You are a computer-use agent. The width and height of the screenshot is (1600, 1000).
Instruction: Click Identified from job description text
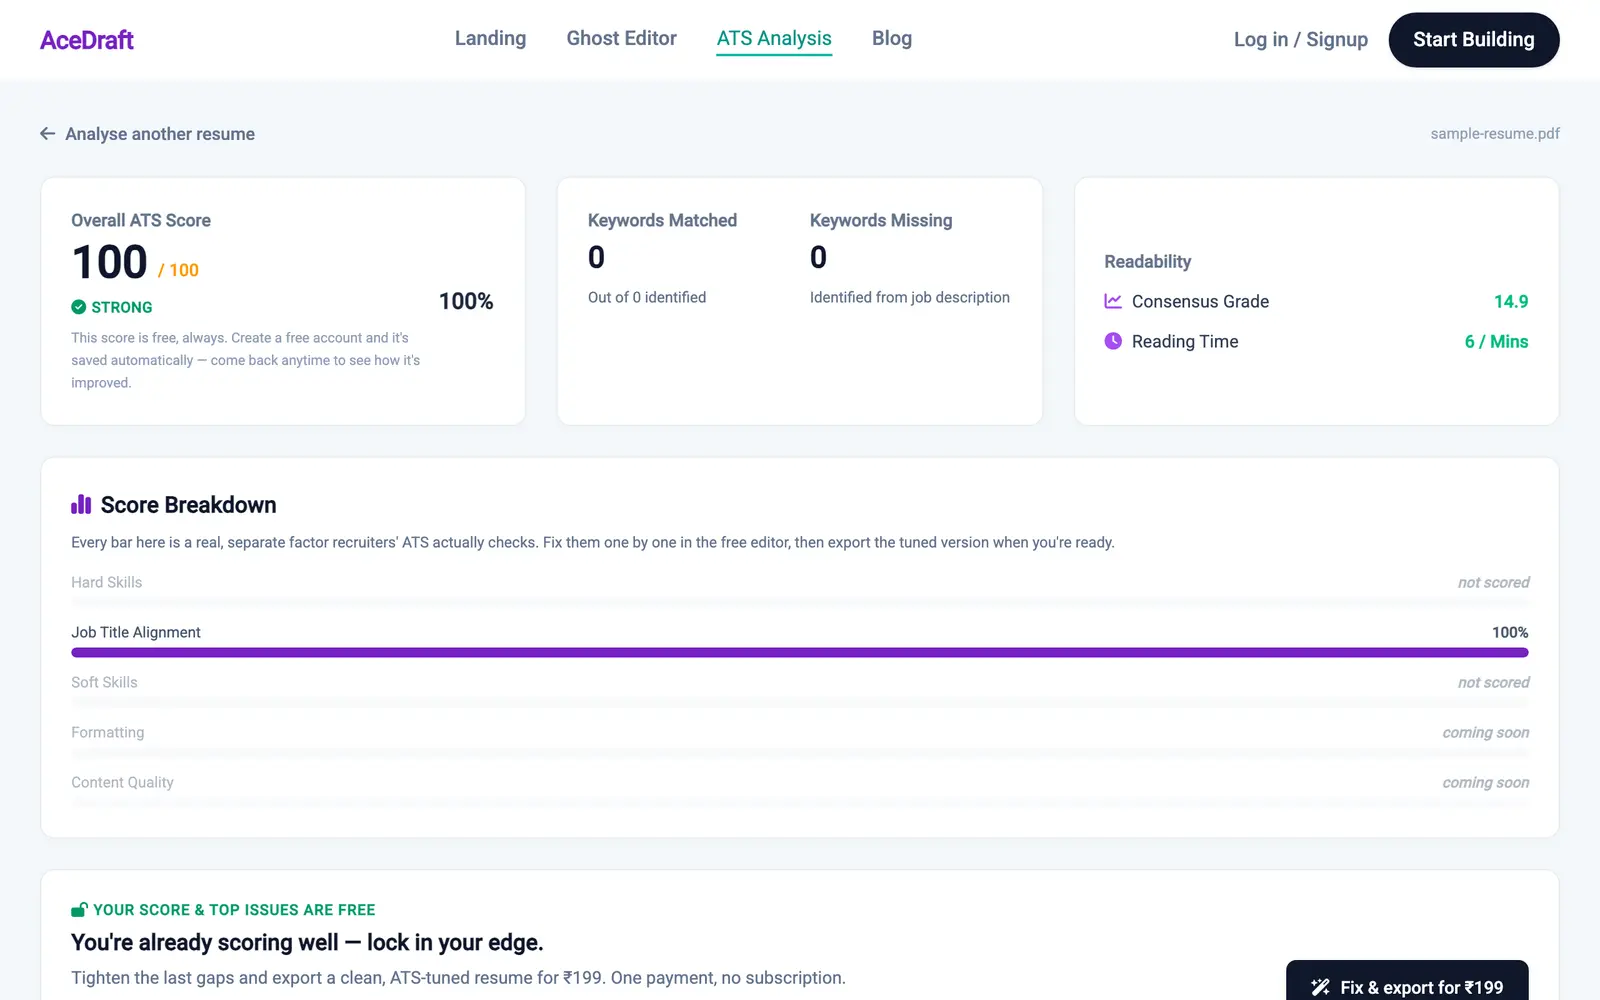point(910,297)
